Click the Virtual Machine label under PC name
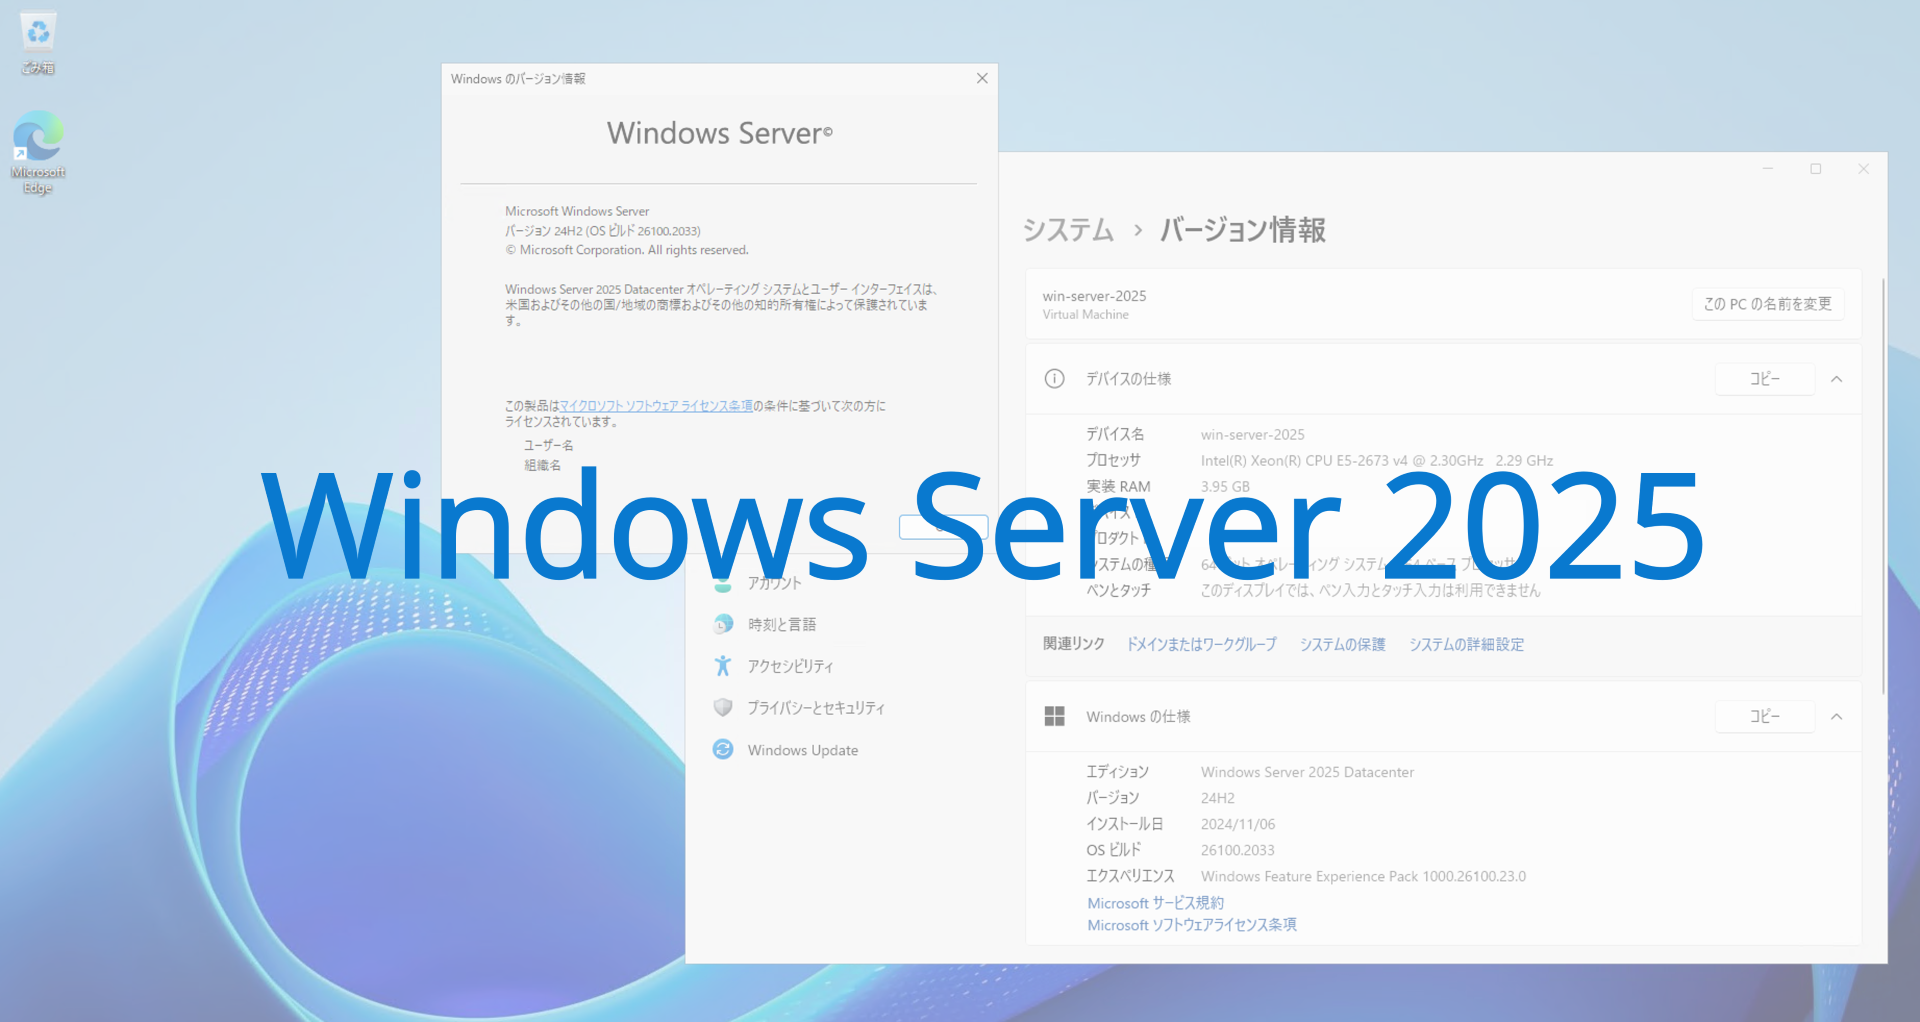This screenshot has width=1920, height=1022. coord(1085,314)
